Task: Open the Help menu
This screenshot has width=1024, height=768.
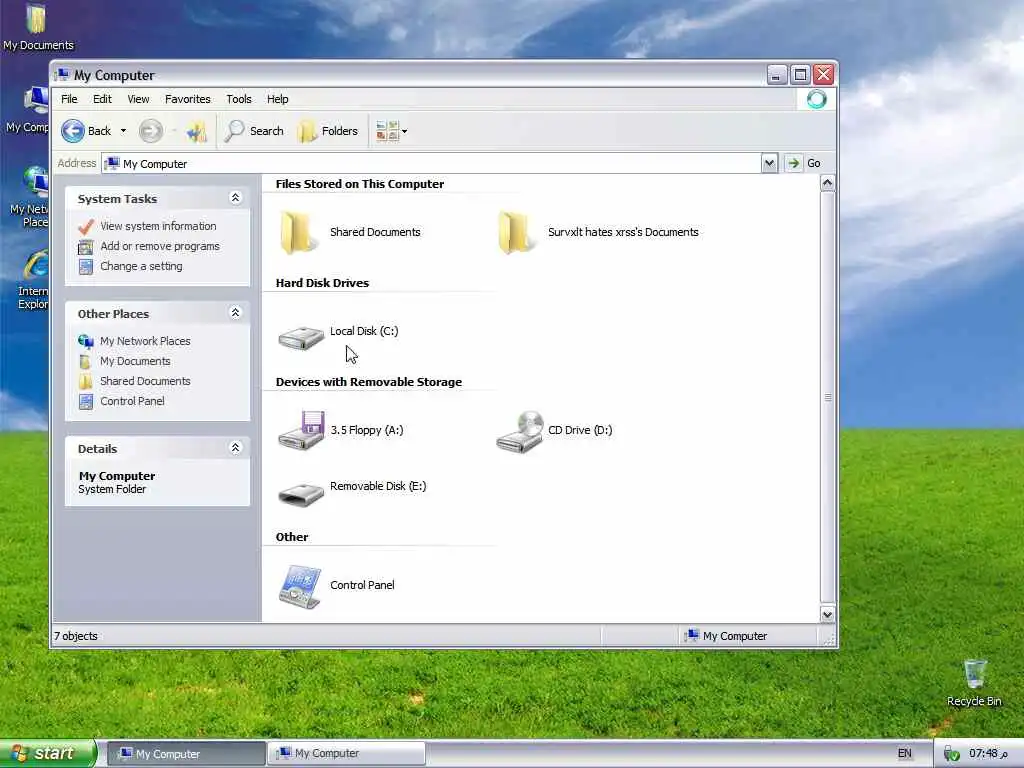Action: 278,99
